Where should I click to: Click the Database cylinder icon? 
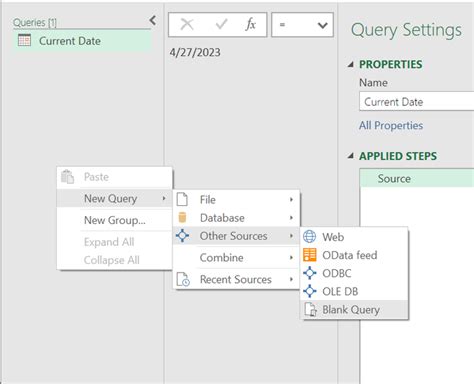click(x=182, y=217)
